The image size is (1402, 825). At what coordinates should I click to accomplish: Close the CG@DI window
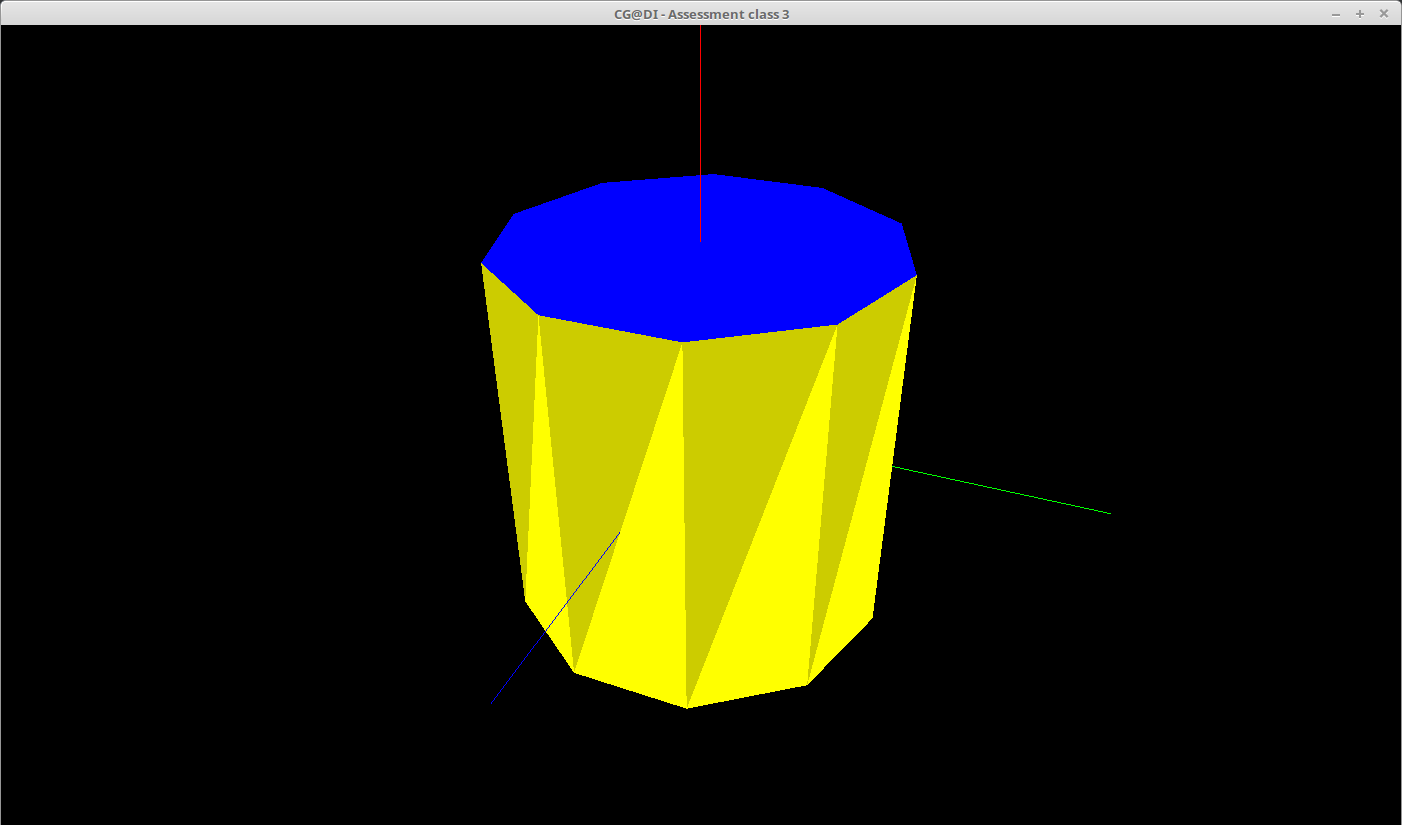(x=1384, y=14)
